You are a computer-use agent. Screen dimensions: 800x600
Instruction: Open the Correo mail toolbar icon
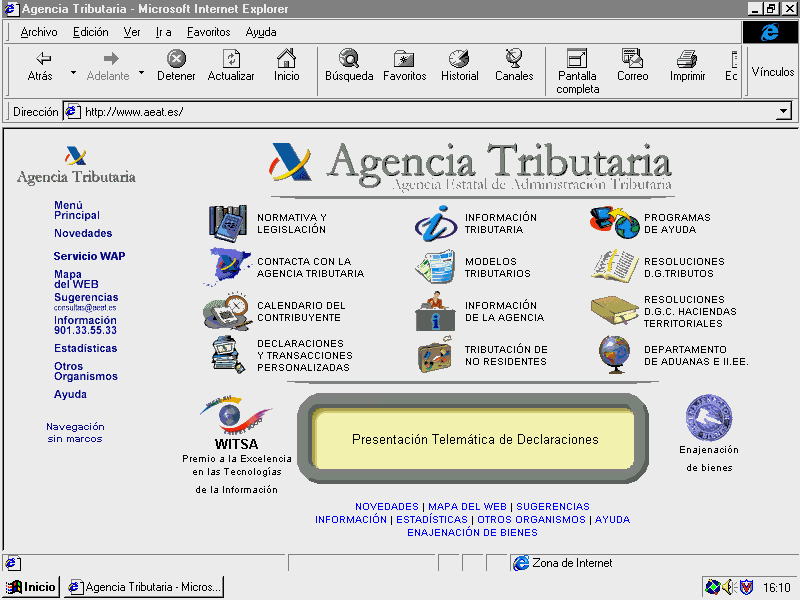pos(633,59)
